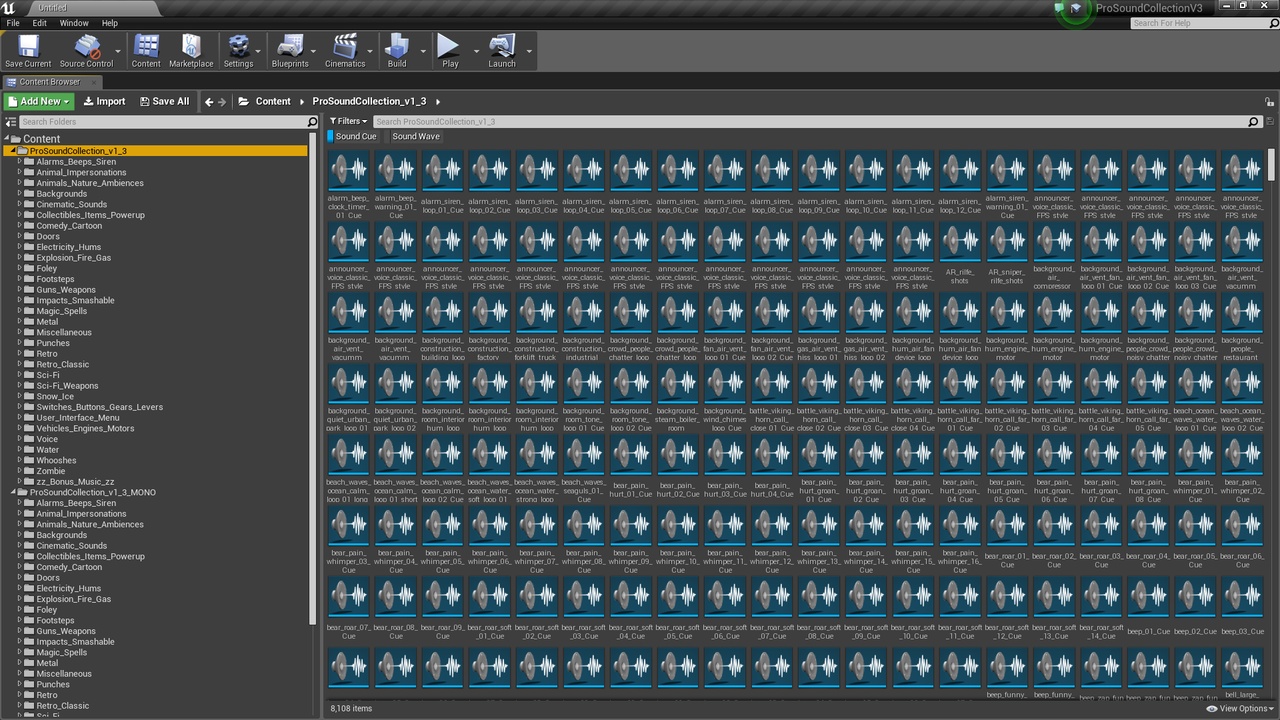1280x720 pixels.
Task: Open the Window menu
Action: 74,23
